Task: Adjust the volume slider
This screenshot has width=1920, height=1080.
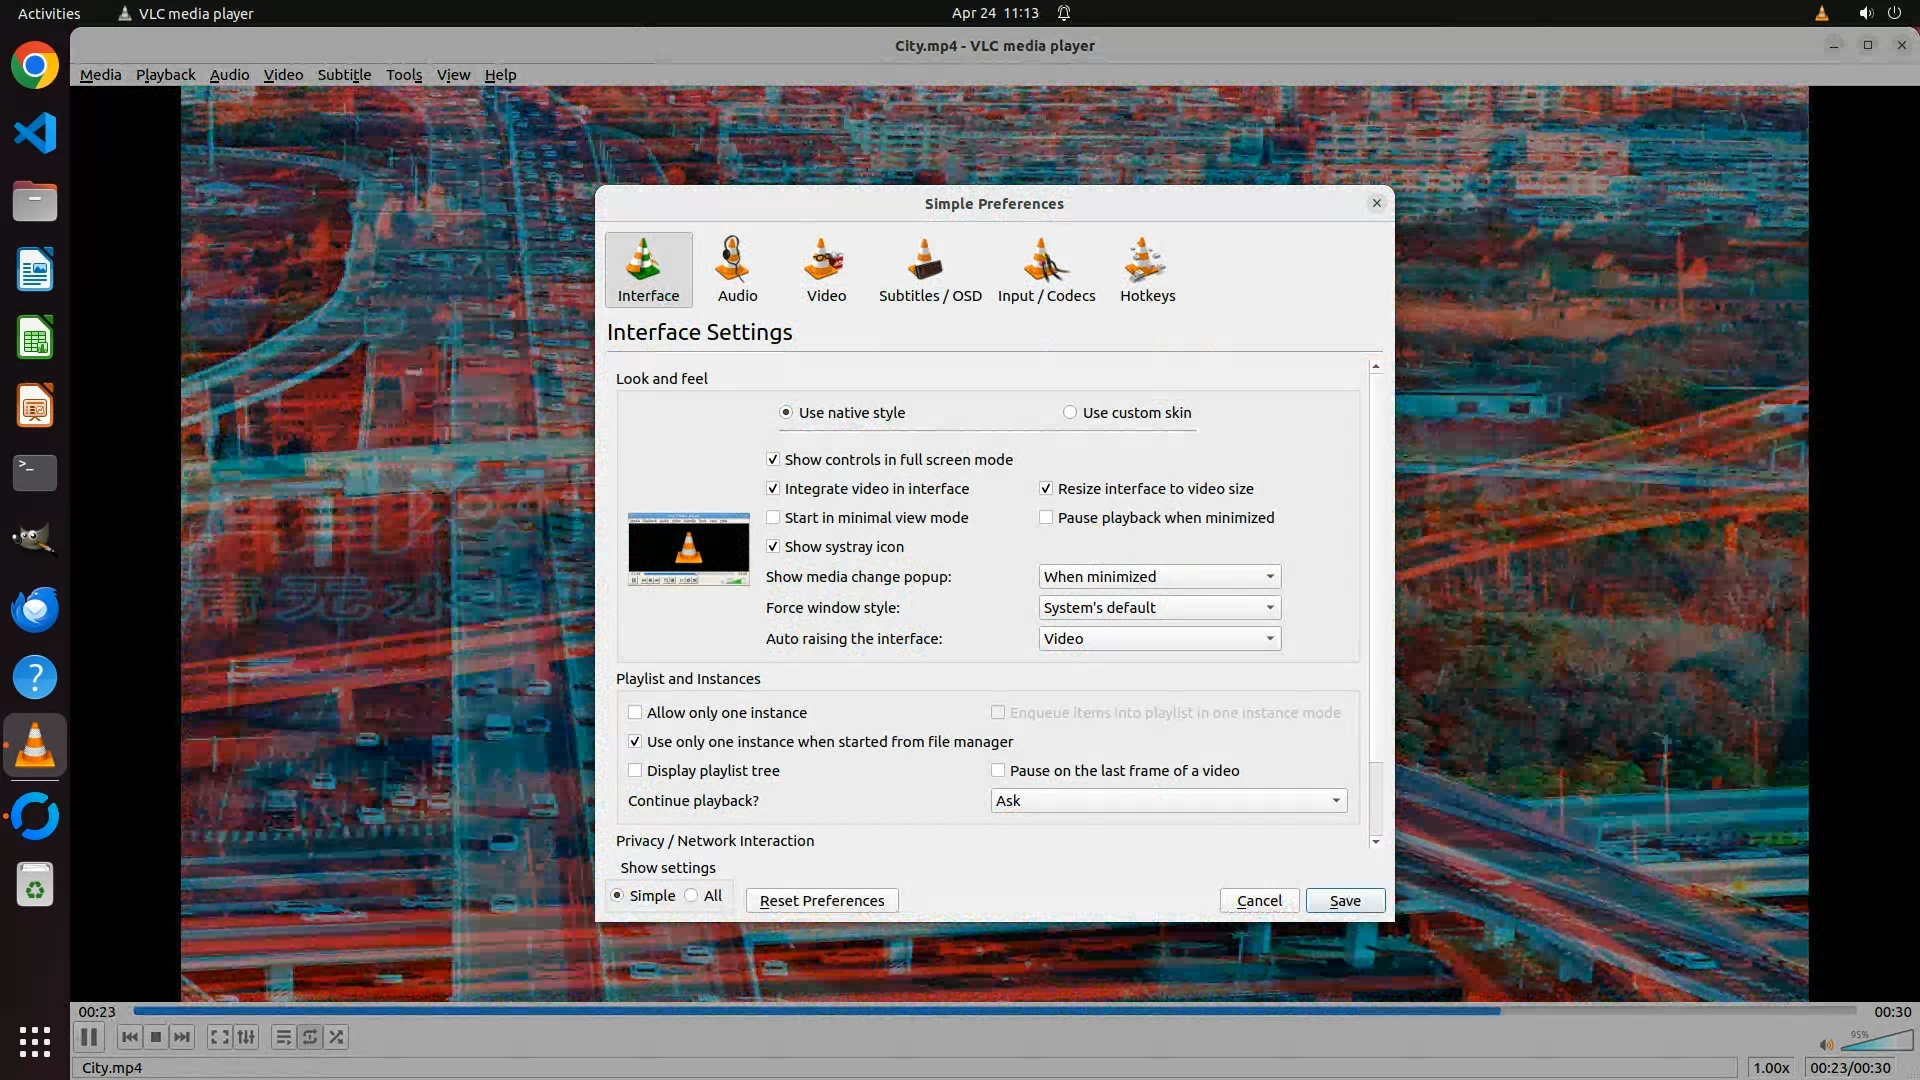Action: pyautogui.click(x=1875, y=1043)
